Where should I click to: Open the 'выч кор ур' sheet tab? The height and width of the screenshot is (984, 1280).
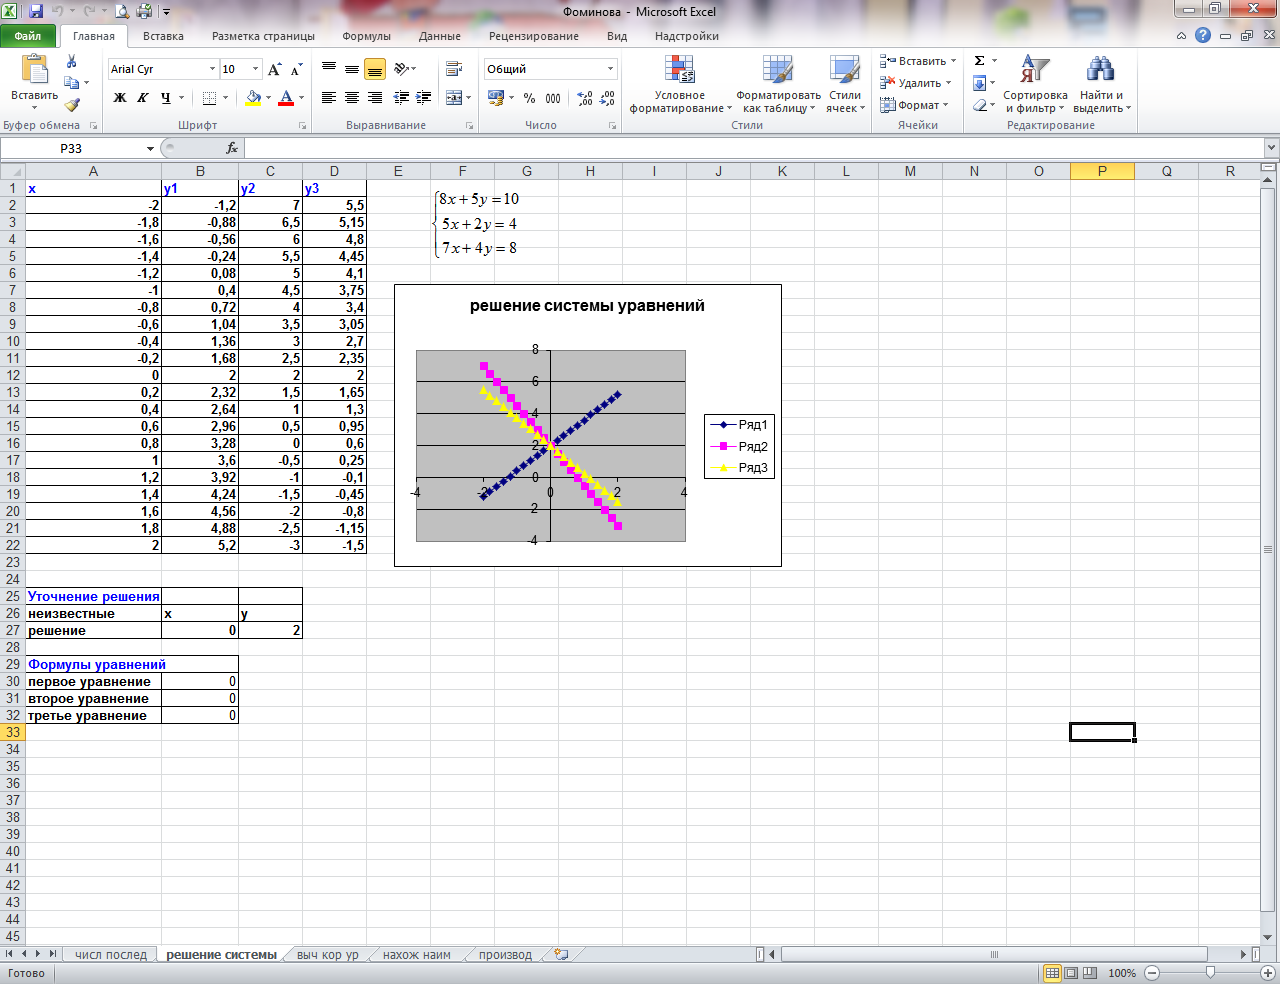(328, 955)
